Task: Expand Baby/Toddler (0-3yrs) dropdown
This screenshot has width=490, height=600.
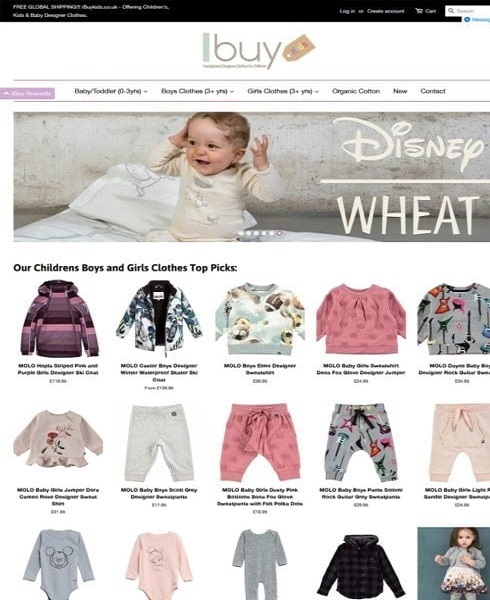Action: [111, 91]
